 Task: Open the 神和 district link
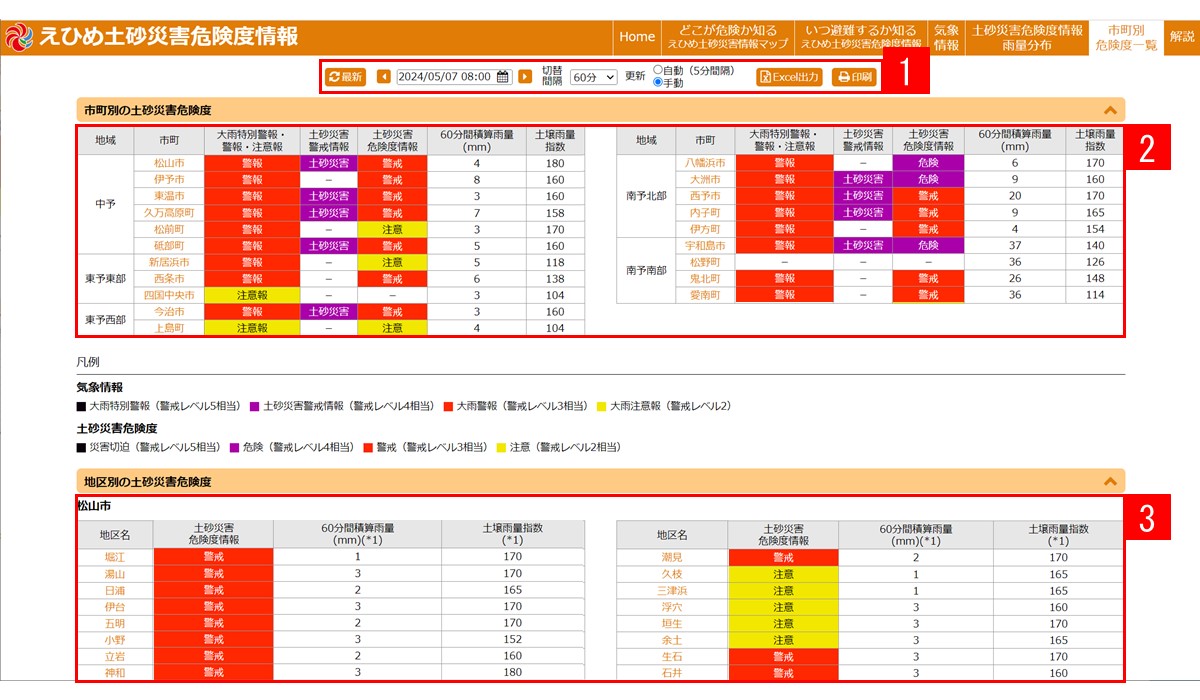115,673
